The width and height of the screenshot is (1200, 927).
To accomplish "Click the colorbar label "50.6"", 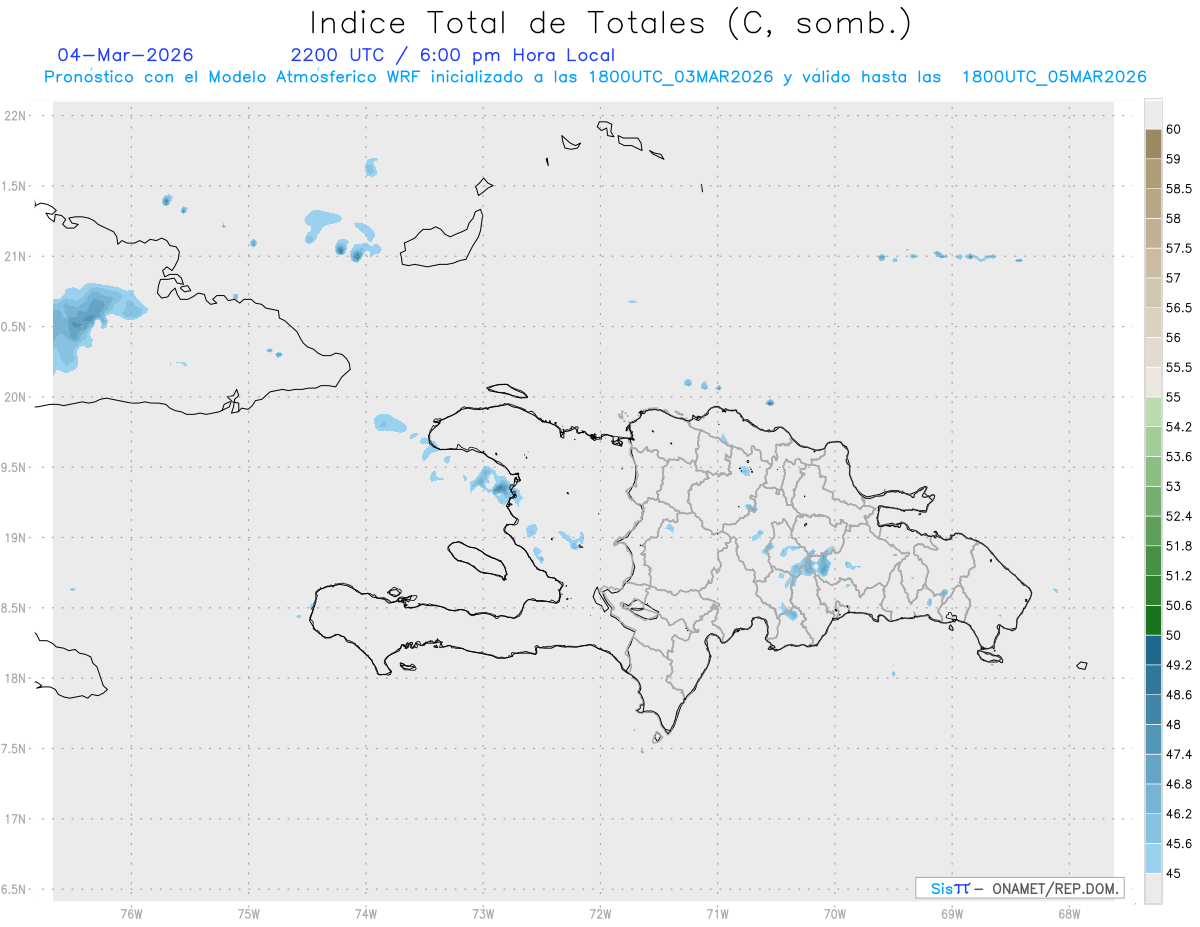I will (1178, 605).
